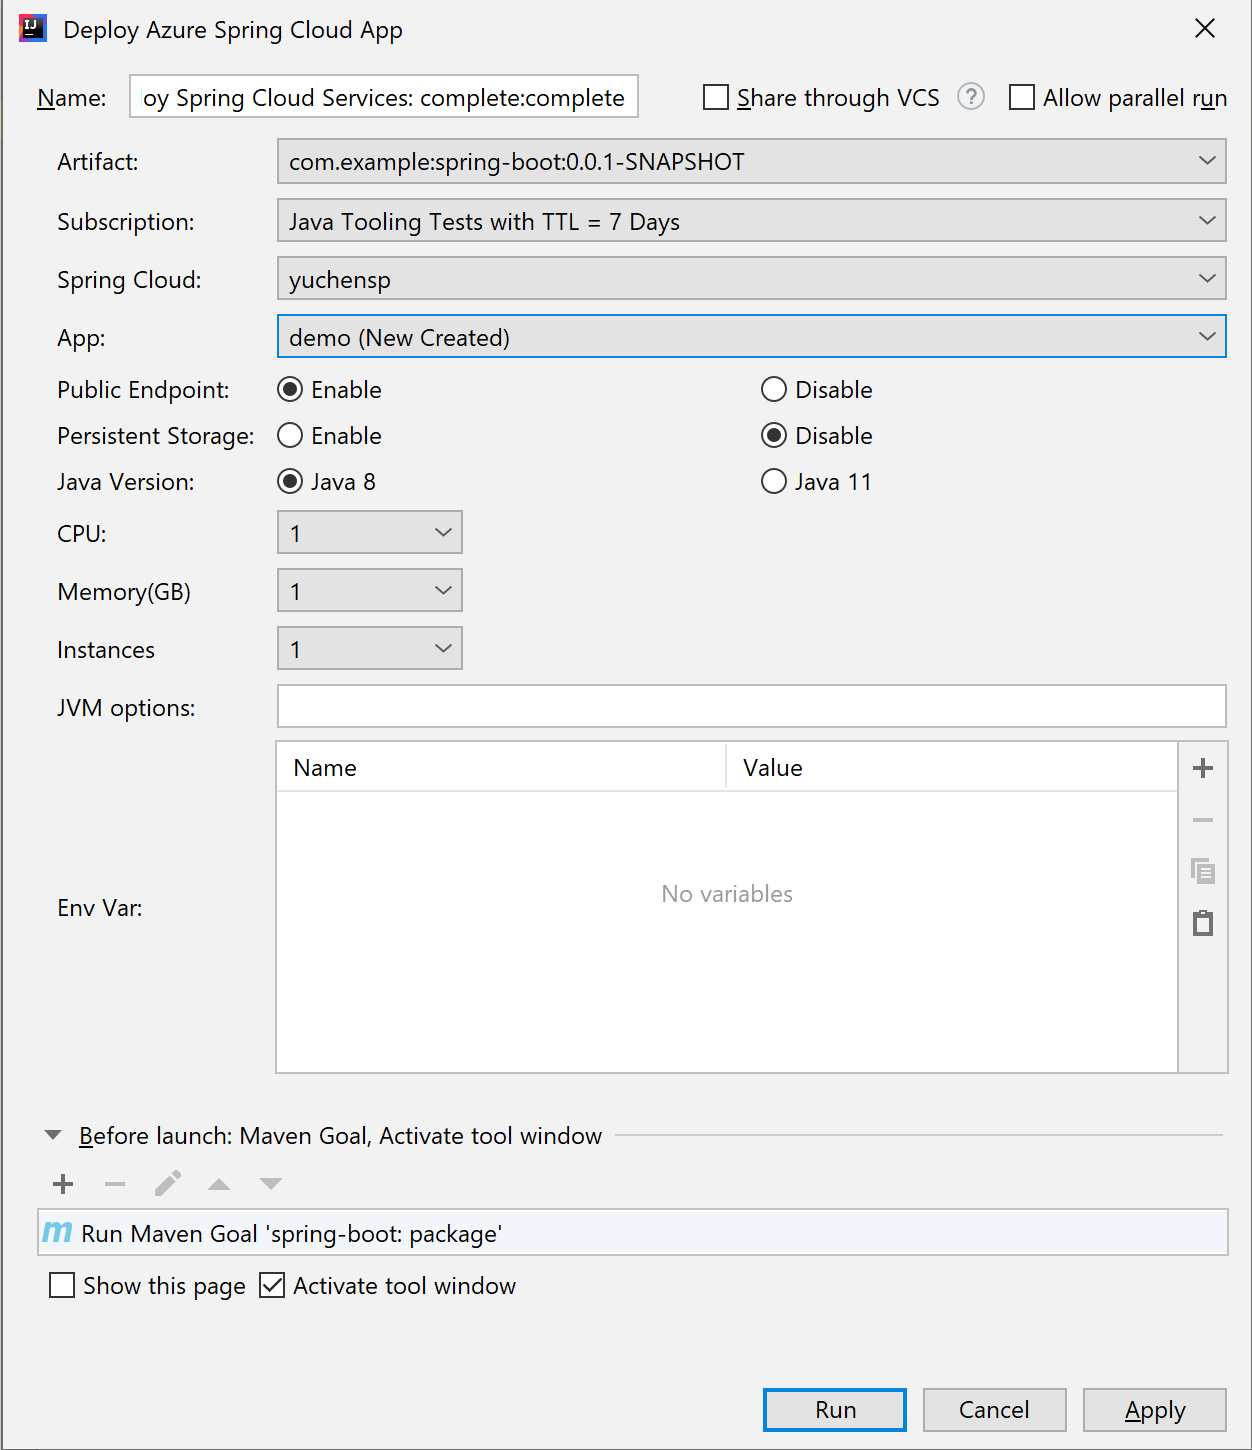Open the Share through VCS help icon
This screenshot has width=1252, height=1450.
coord(971,97)
